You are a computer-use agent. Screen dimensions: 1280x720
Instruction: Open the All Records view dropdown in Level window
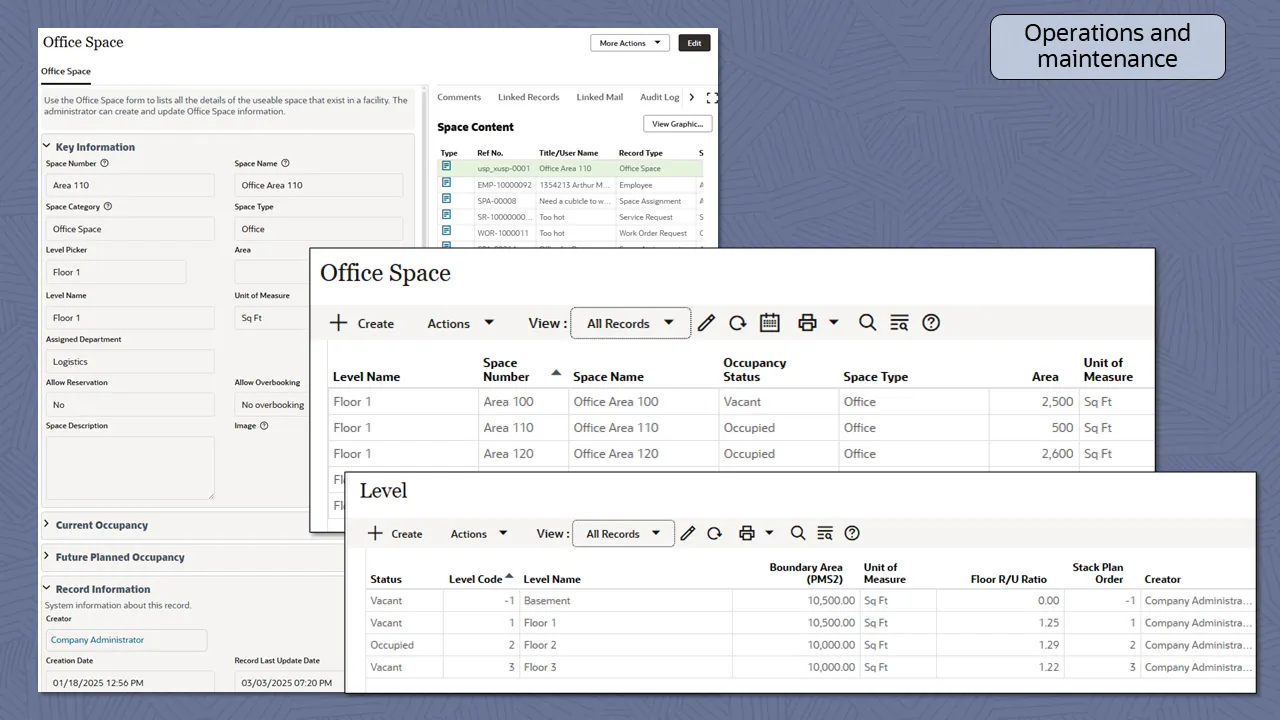[x=623, y=533]
